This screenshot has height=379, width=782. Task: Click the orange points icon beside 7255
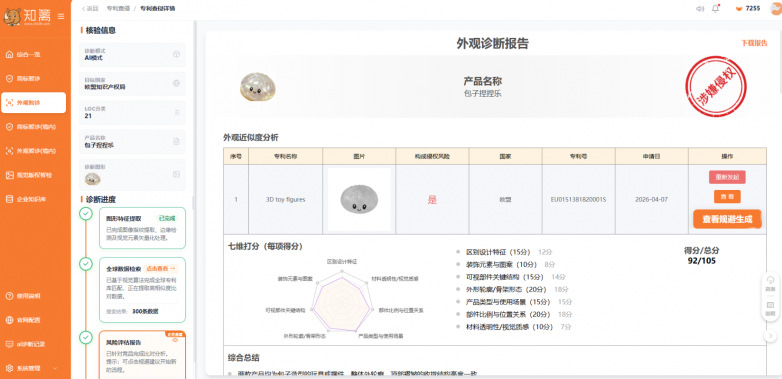tap(738, 8)
